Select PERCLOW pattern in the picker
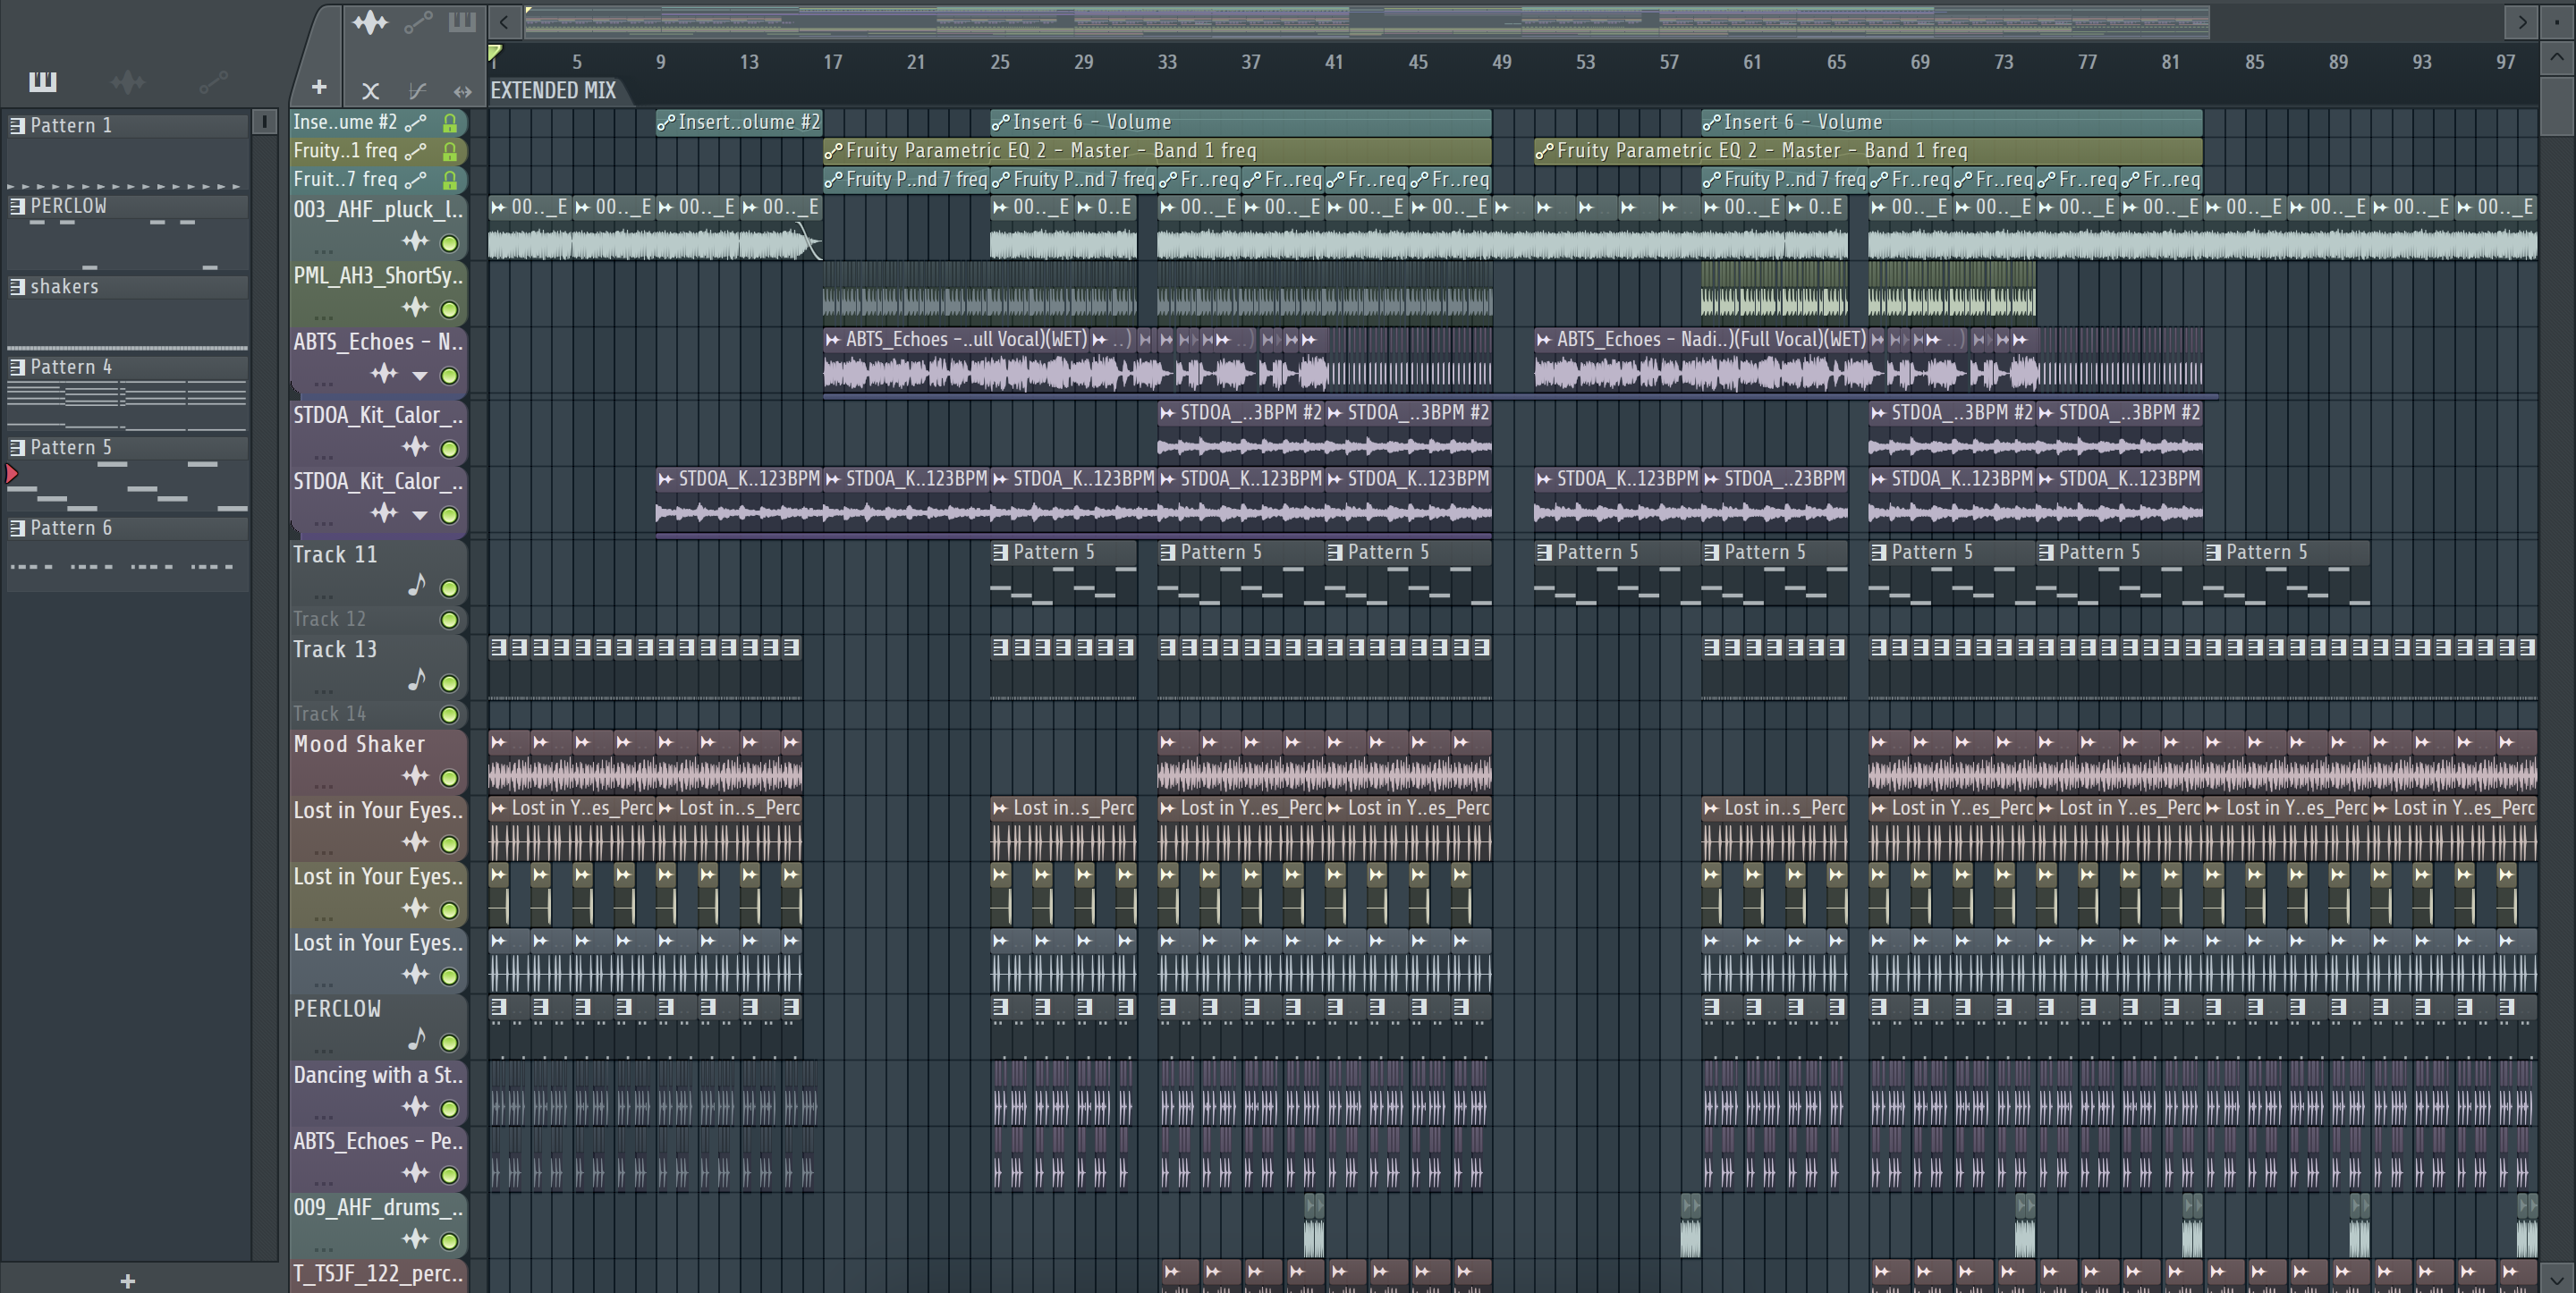The height and width of the screenshot is (1293, 2576). (x=128, y=206)
